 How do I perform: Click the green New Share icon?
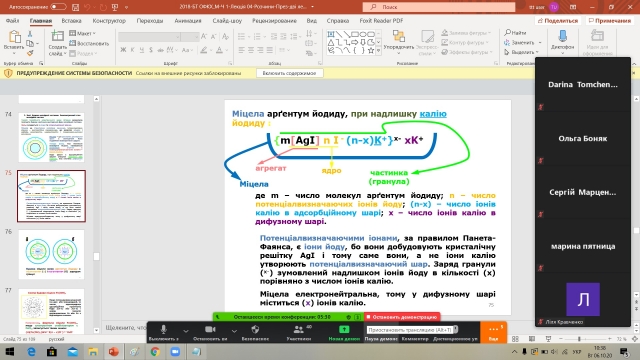coord(344,329)
